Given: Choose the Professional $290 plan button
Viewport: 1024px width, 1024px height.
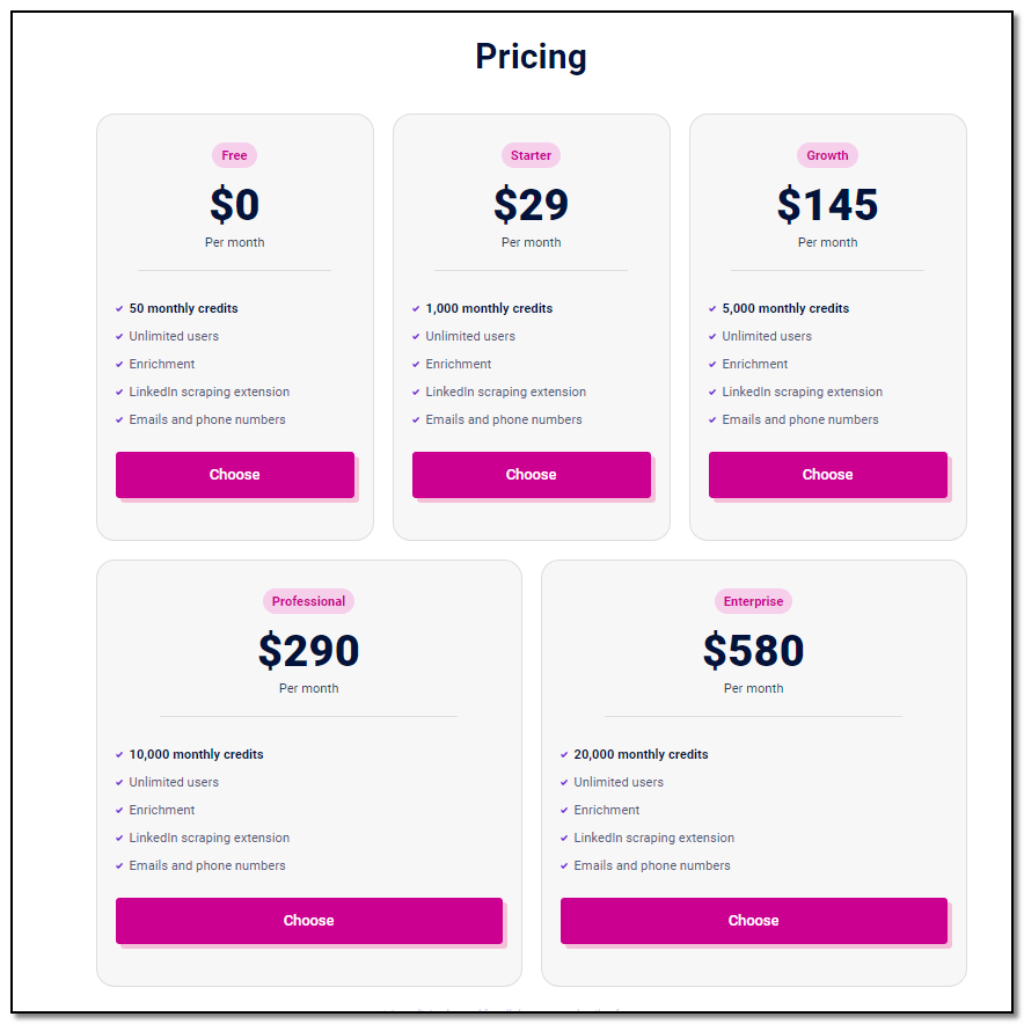Looking at the screenshot, I should click(309, 920).
